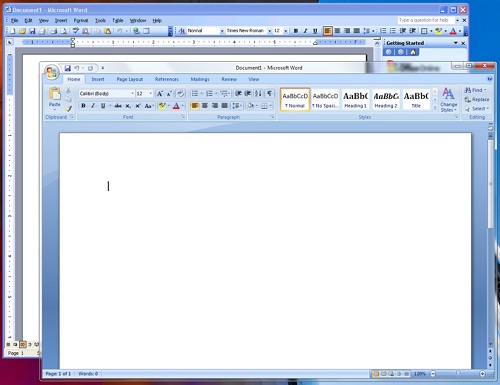Click Print Preview in Word 2003 toolbar

[x=64, y=31]
